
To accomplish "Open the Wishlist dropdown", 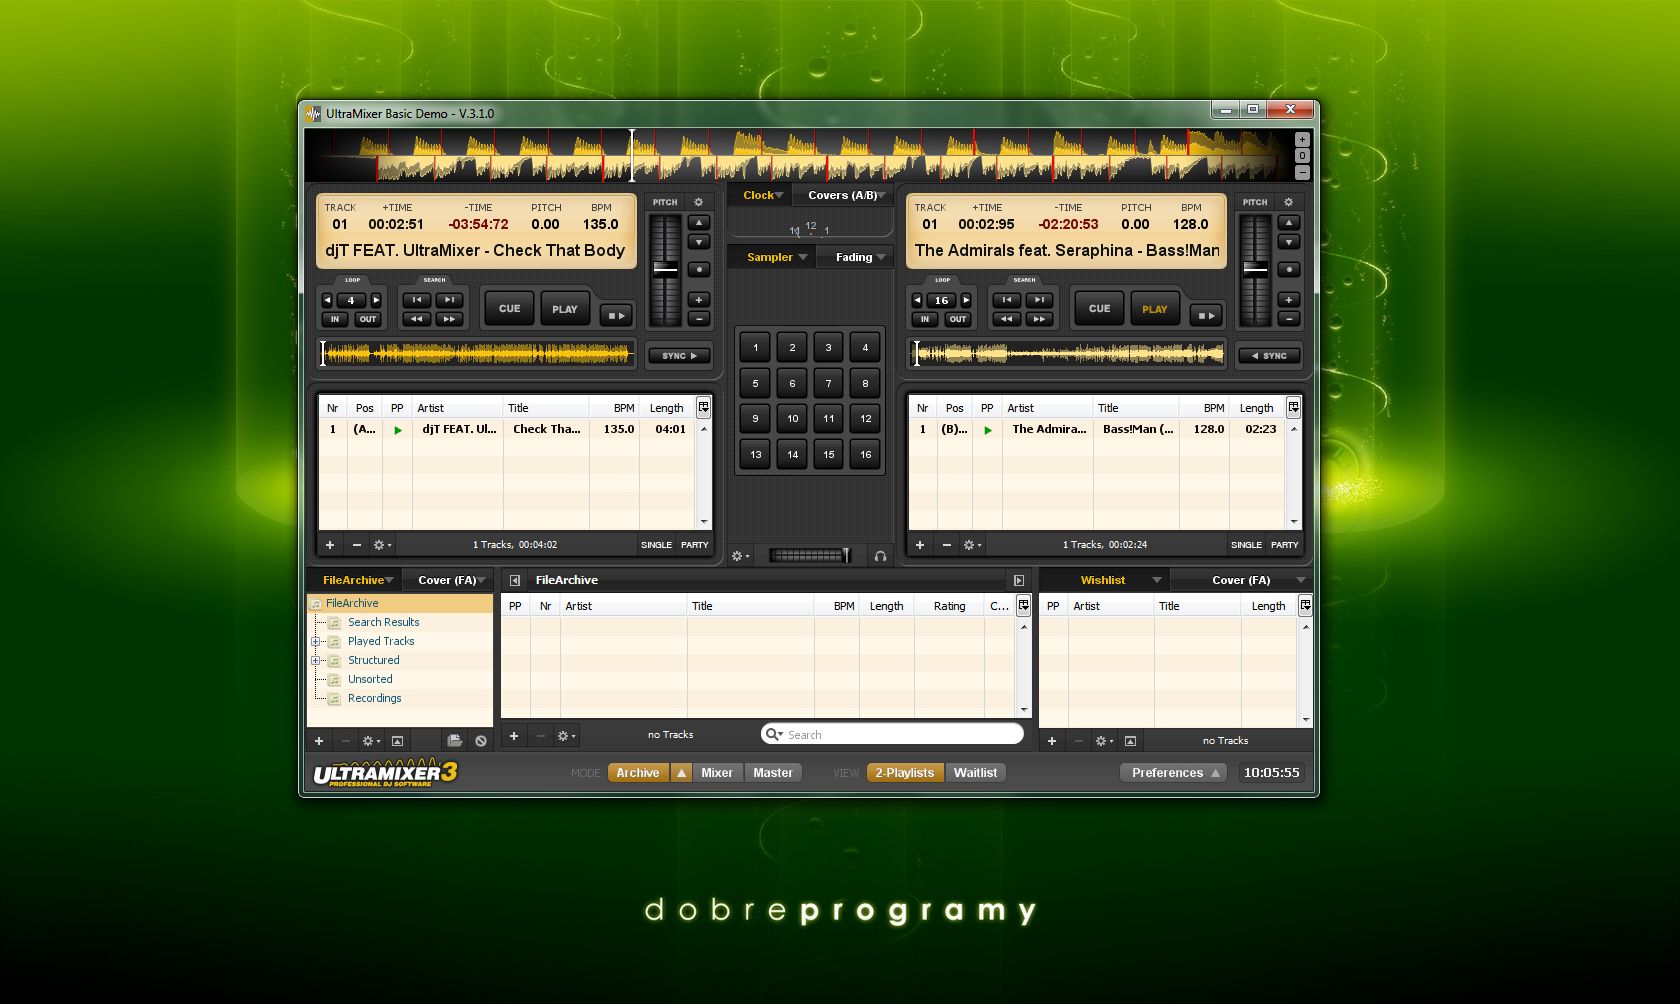I will pyautogui.click(x=1103, y=580).
